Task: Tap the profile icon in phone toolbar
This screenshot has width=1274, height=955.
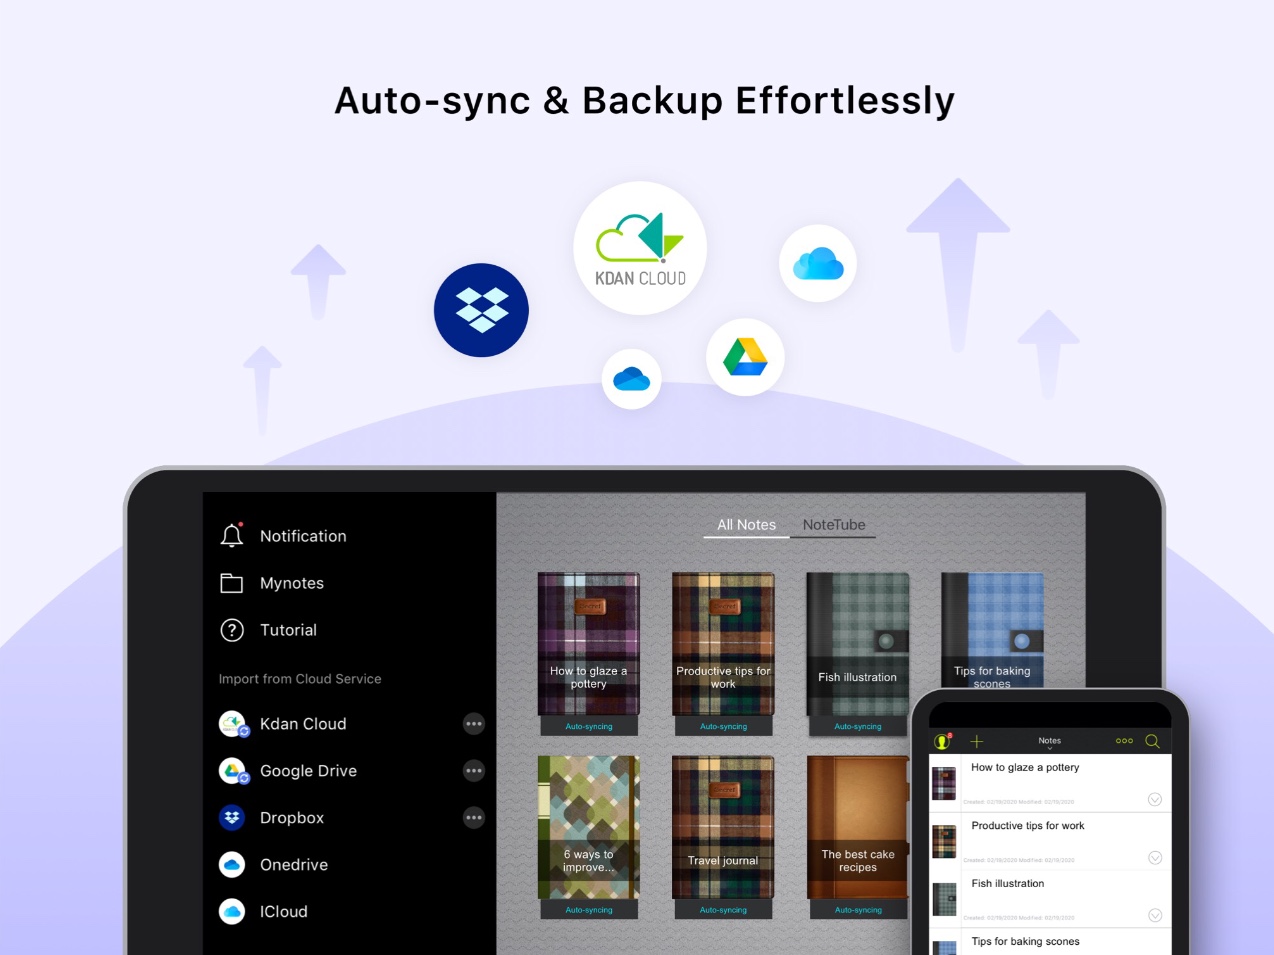Action: 942,741
